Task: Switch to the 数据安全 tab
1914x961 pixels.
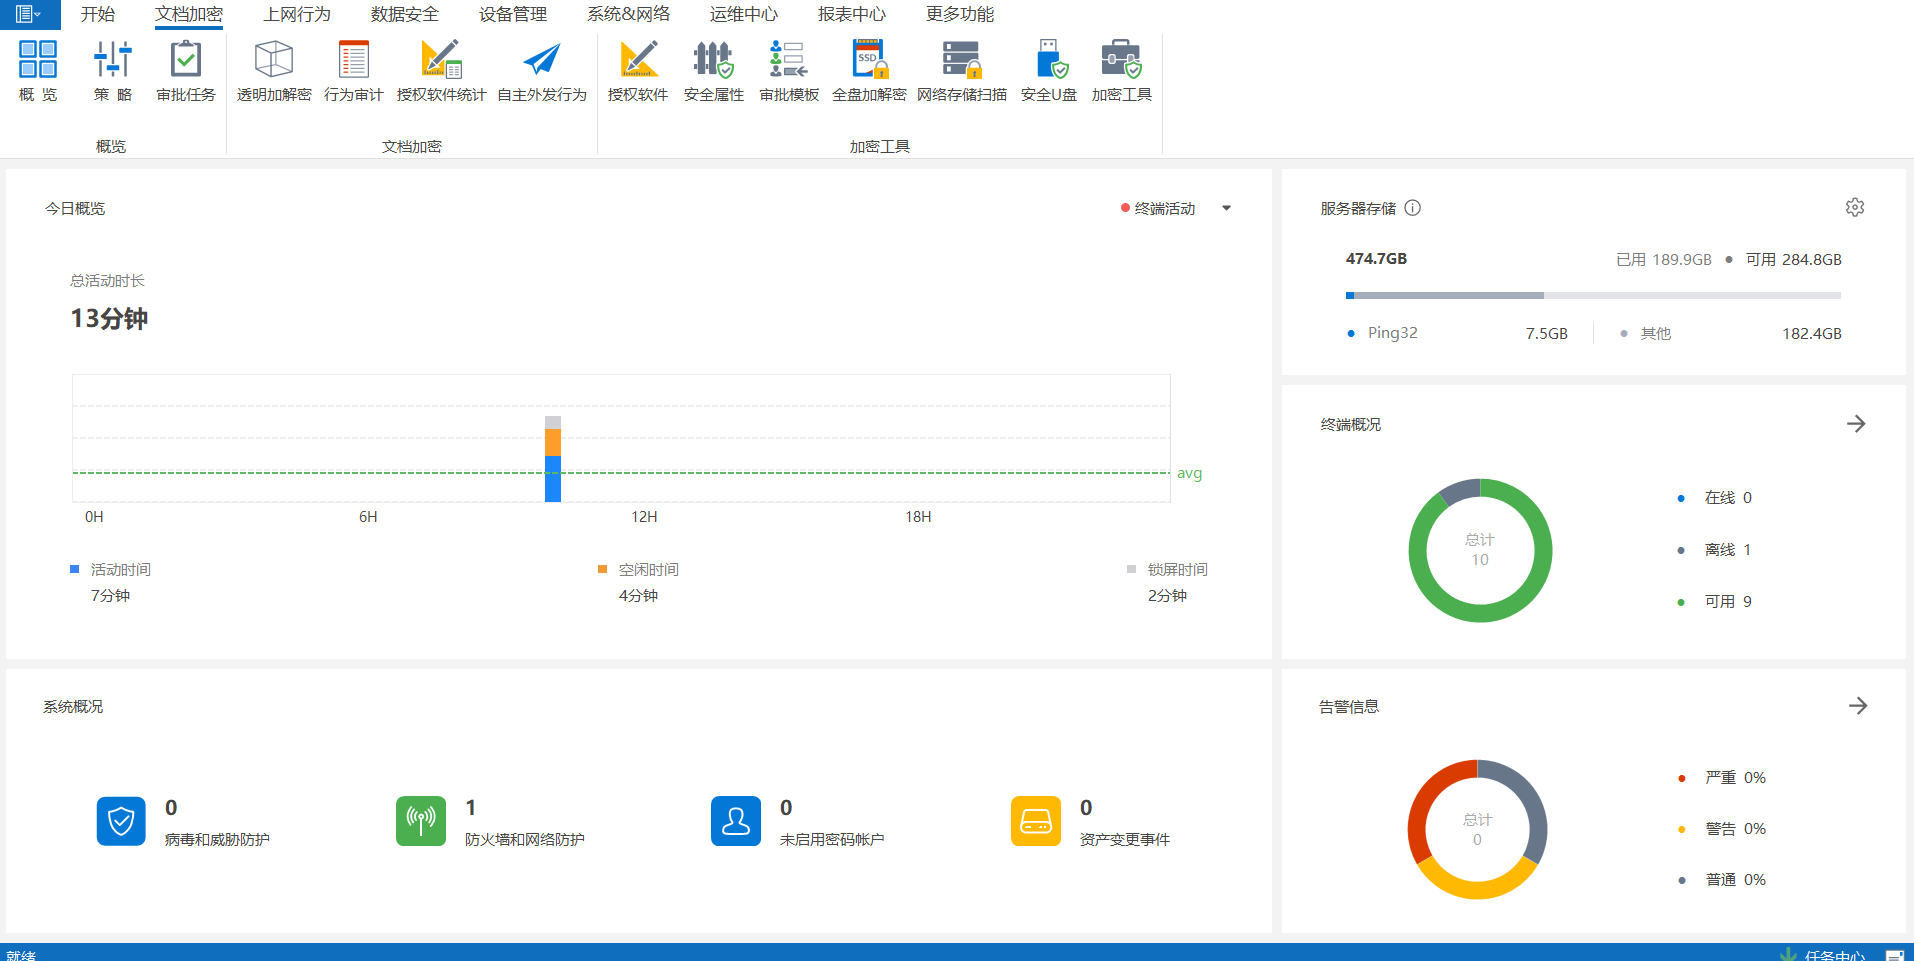Action: [x=404, y=14]
